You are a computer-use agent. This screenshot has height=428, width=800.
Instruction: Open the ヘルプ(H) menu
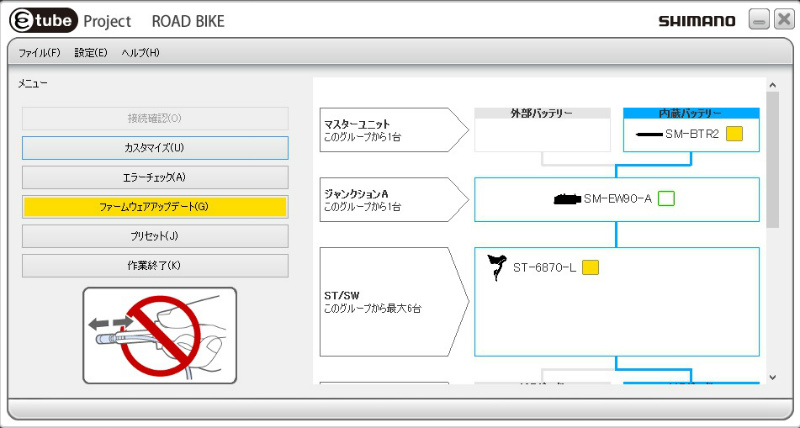(140, 53)
